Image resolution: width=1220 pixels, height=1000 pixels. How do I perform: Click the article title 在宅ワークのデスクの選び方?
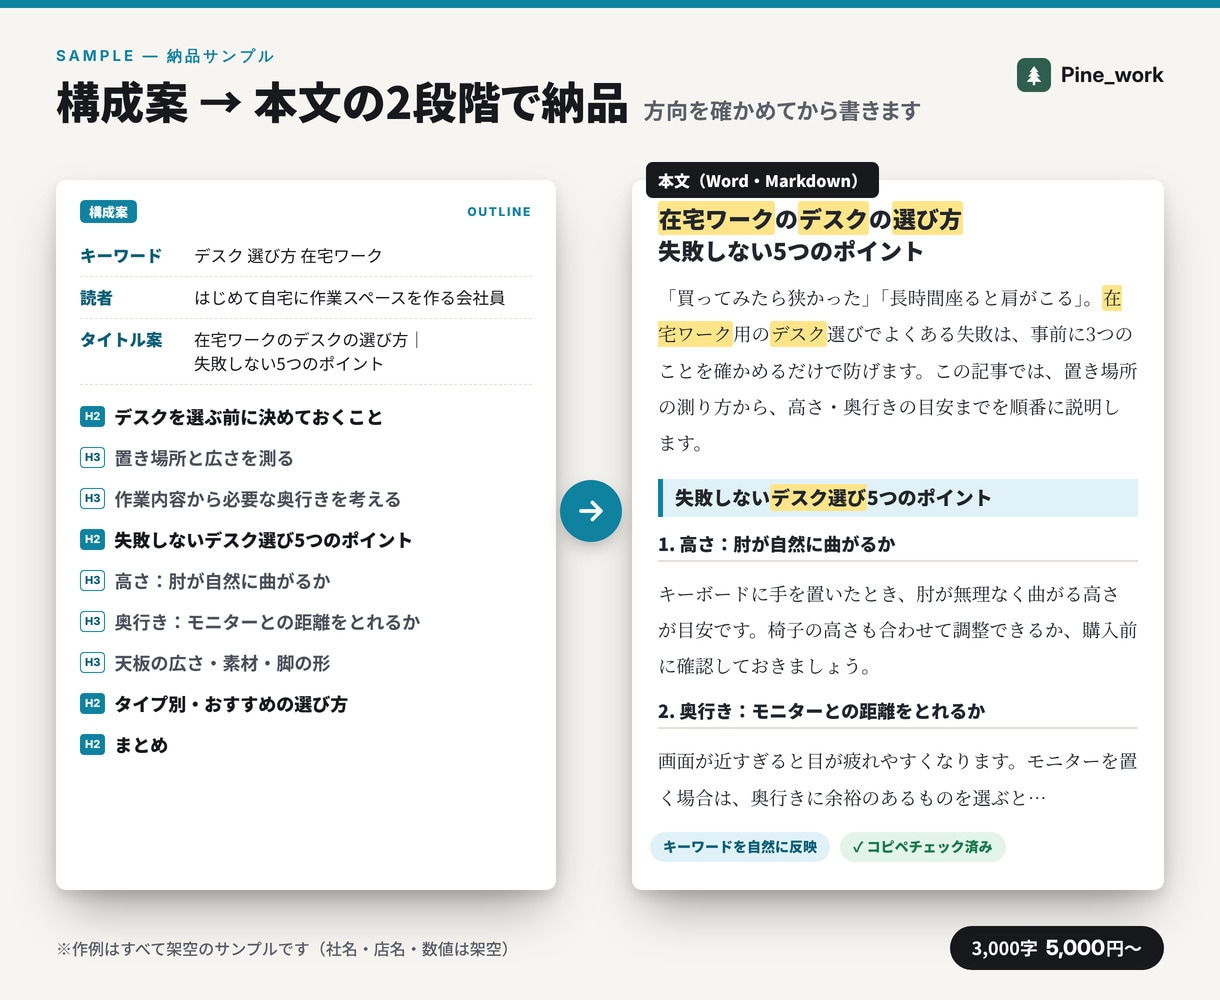810,219
